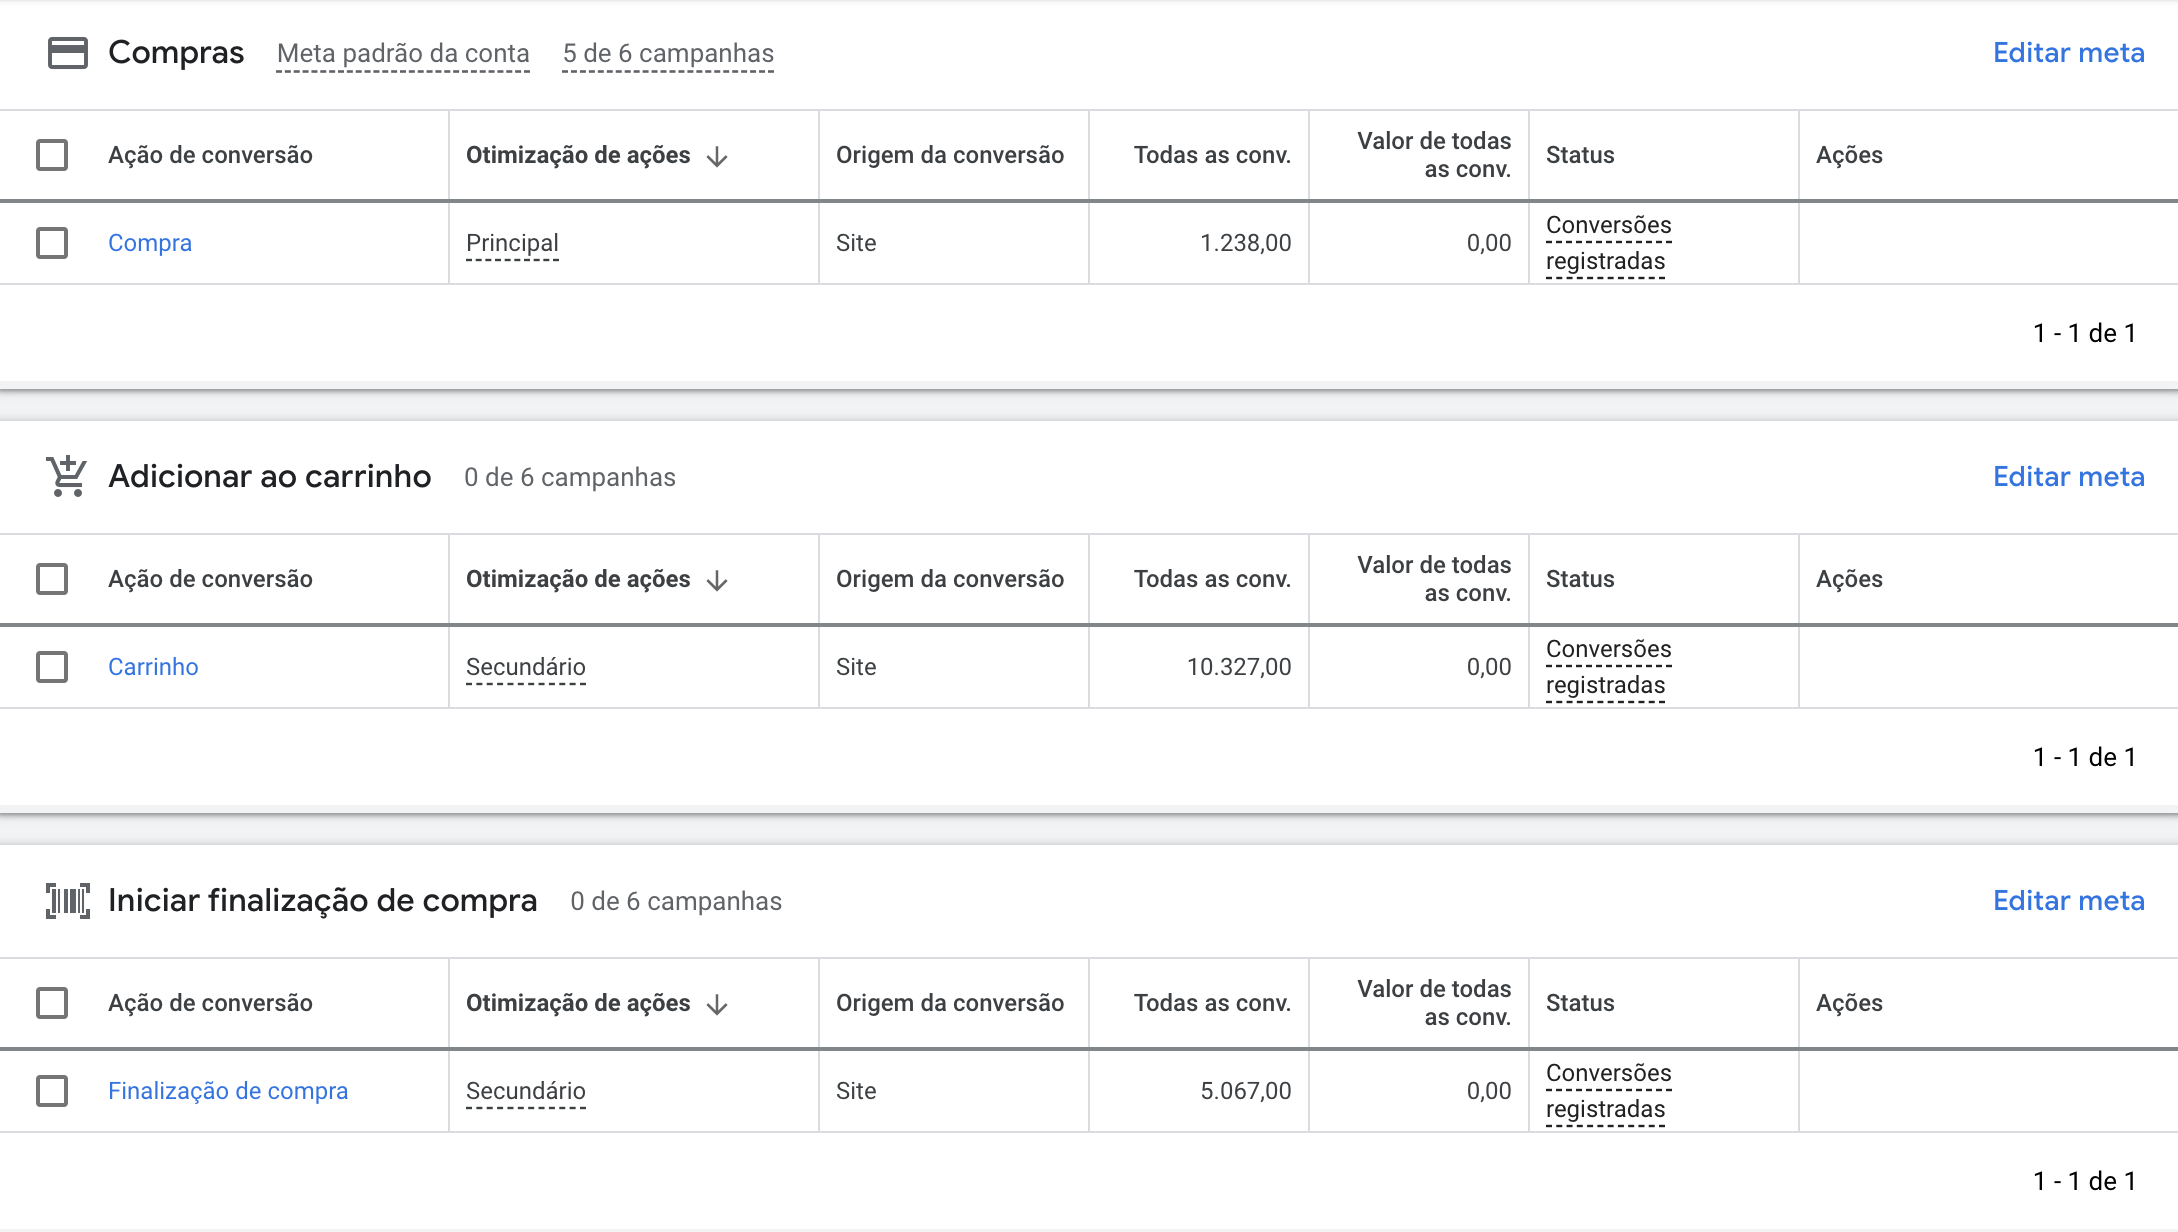Click Todas as conv. header in finalização table
Viewport: 2178px width, 1232px height.
1212,1003
